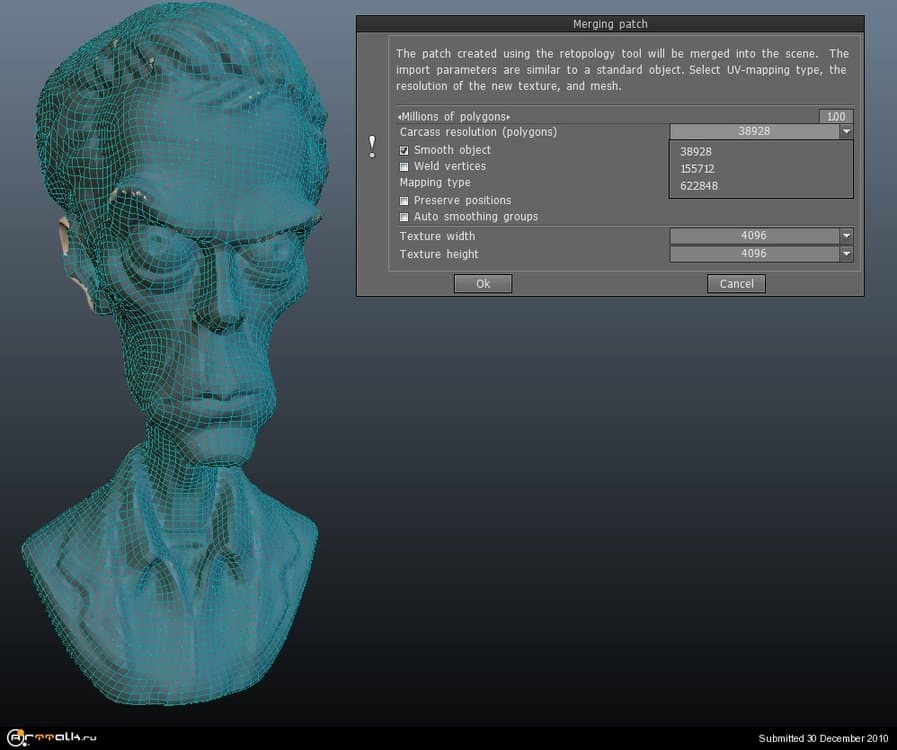897x750 pixels.
Task: Open the Texture width dropdown arrow
Action: (846, 236)
